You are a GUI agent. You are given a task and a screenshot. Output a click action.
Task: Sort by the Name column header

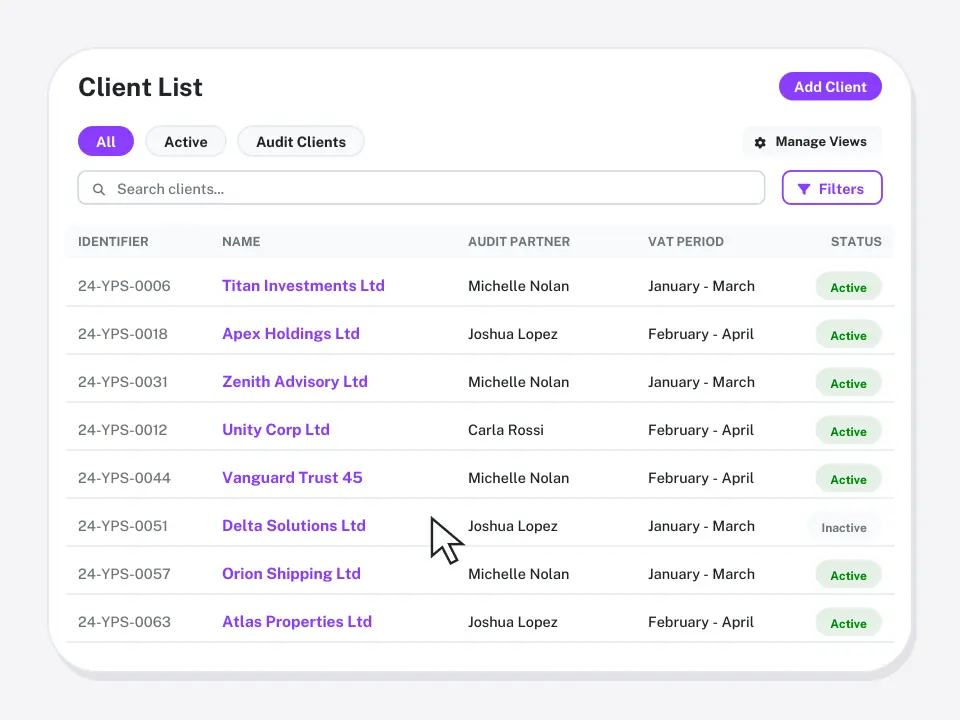[x=241, y=241]
